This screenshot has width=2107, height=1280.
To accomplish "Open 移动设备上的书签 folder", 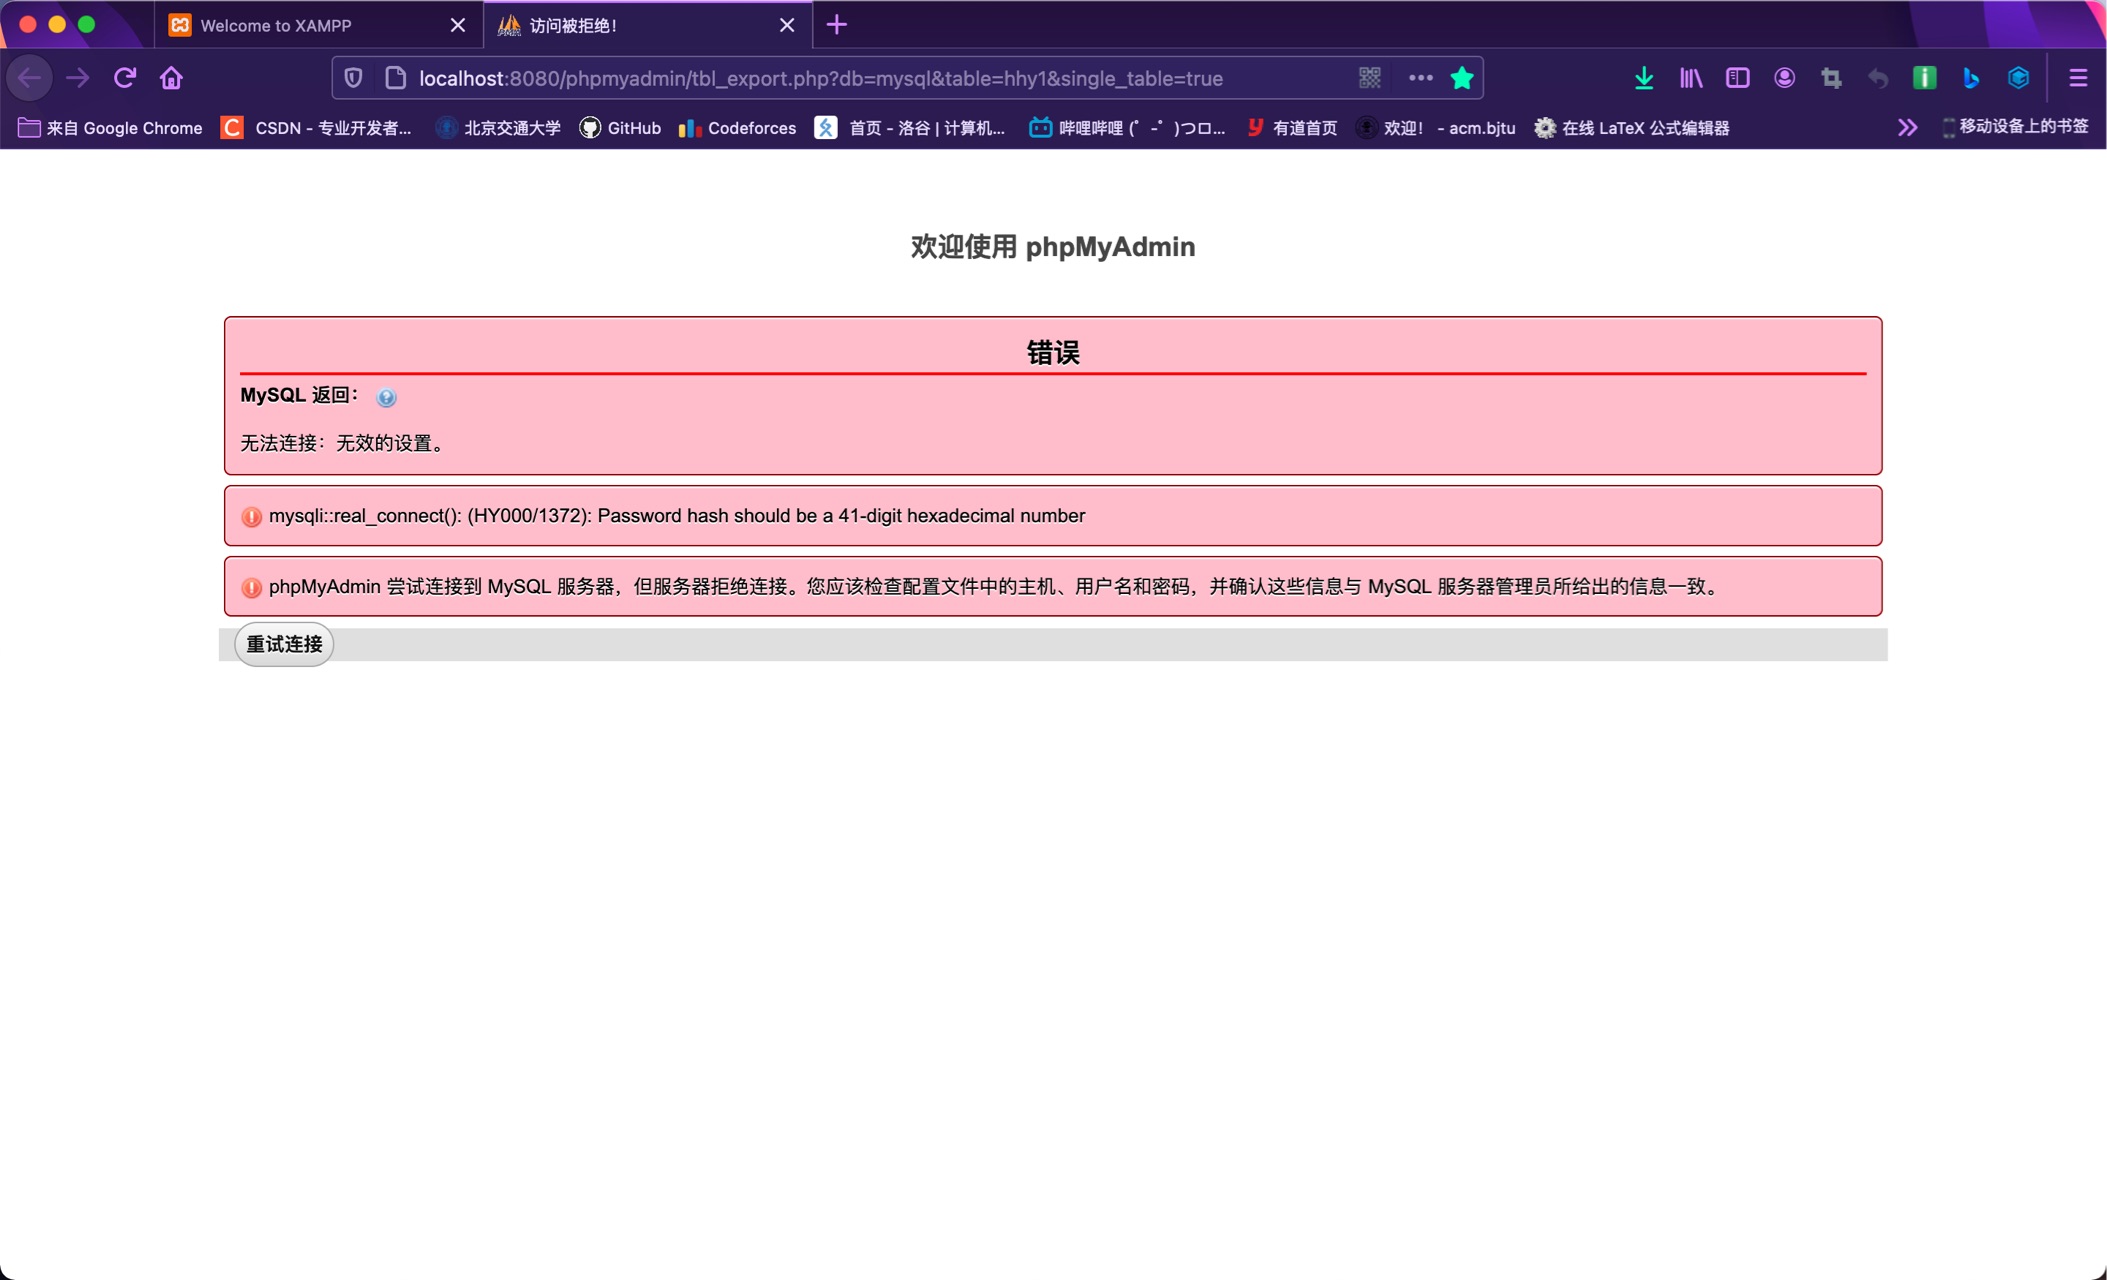I will point(2015,127).
